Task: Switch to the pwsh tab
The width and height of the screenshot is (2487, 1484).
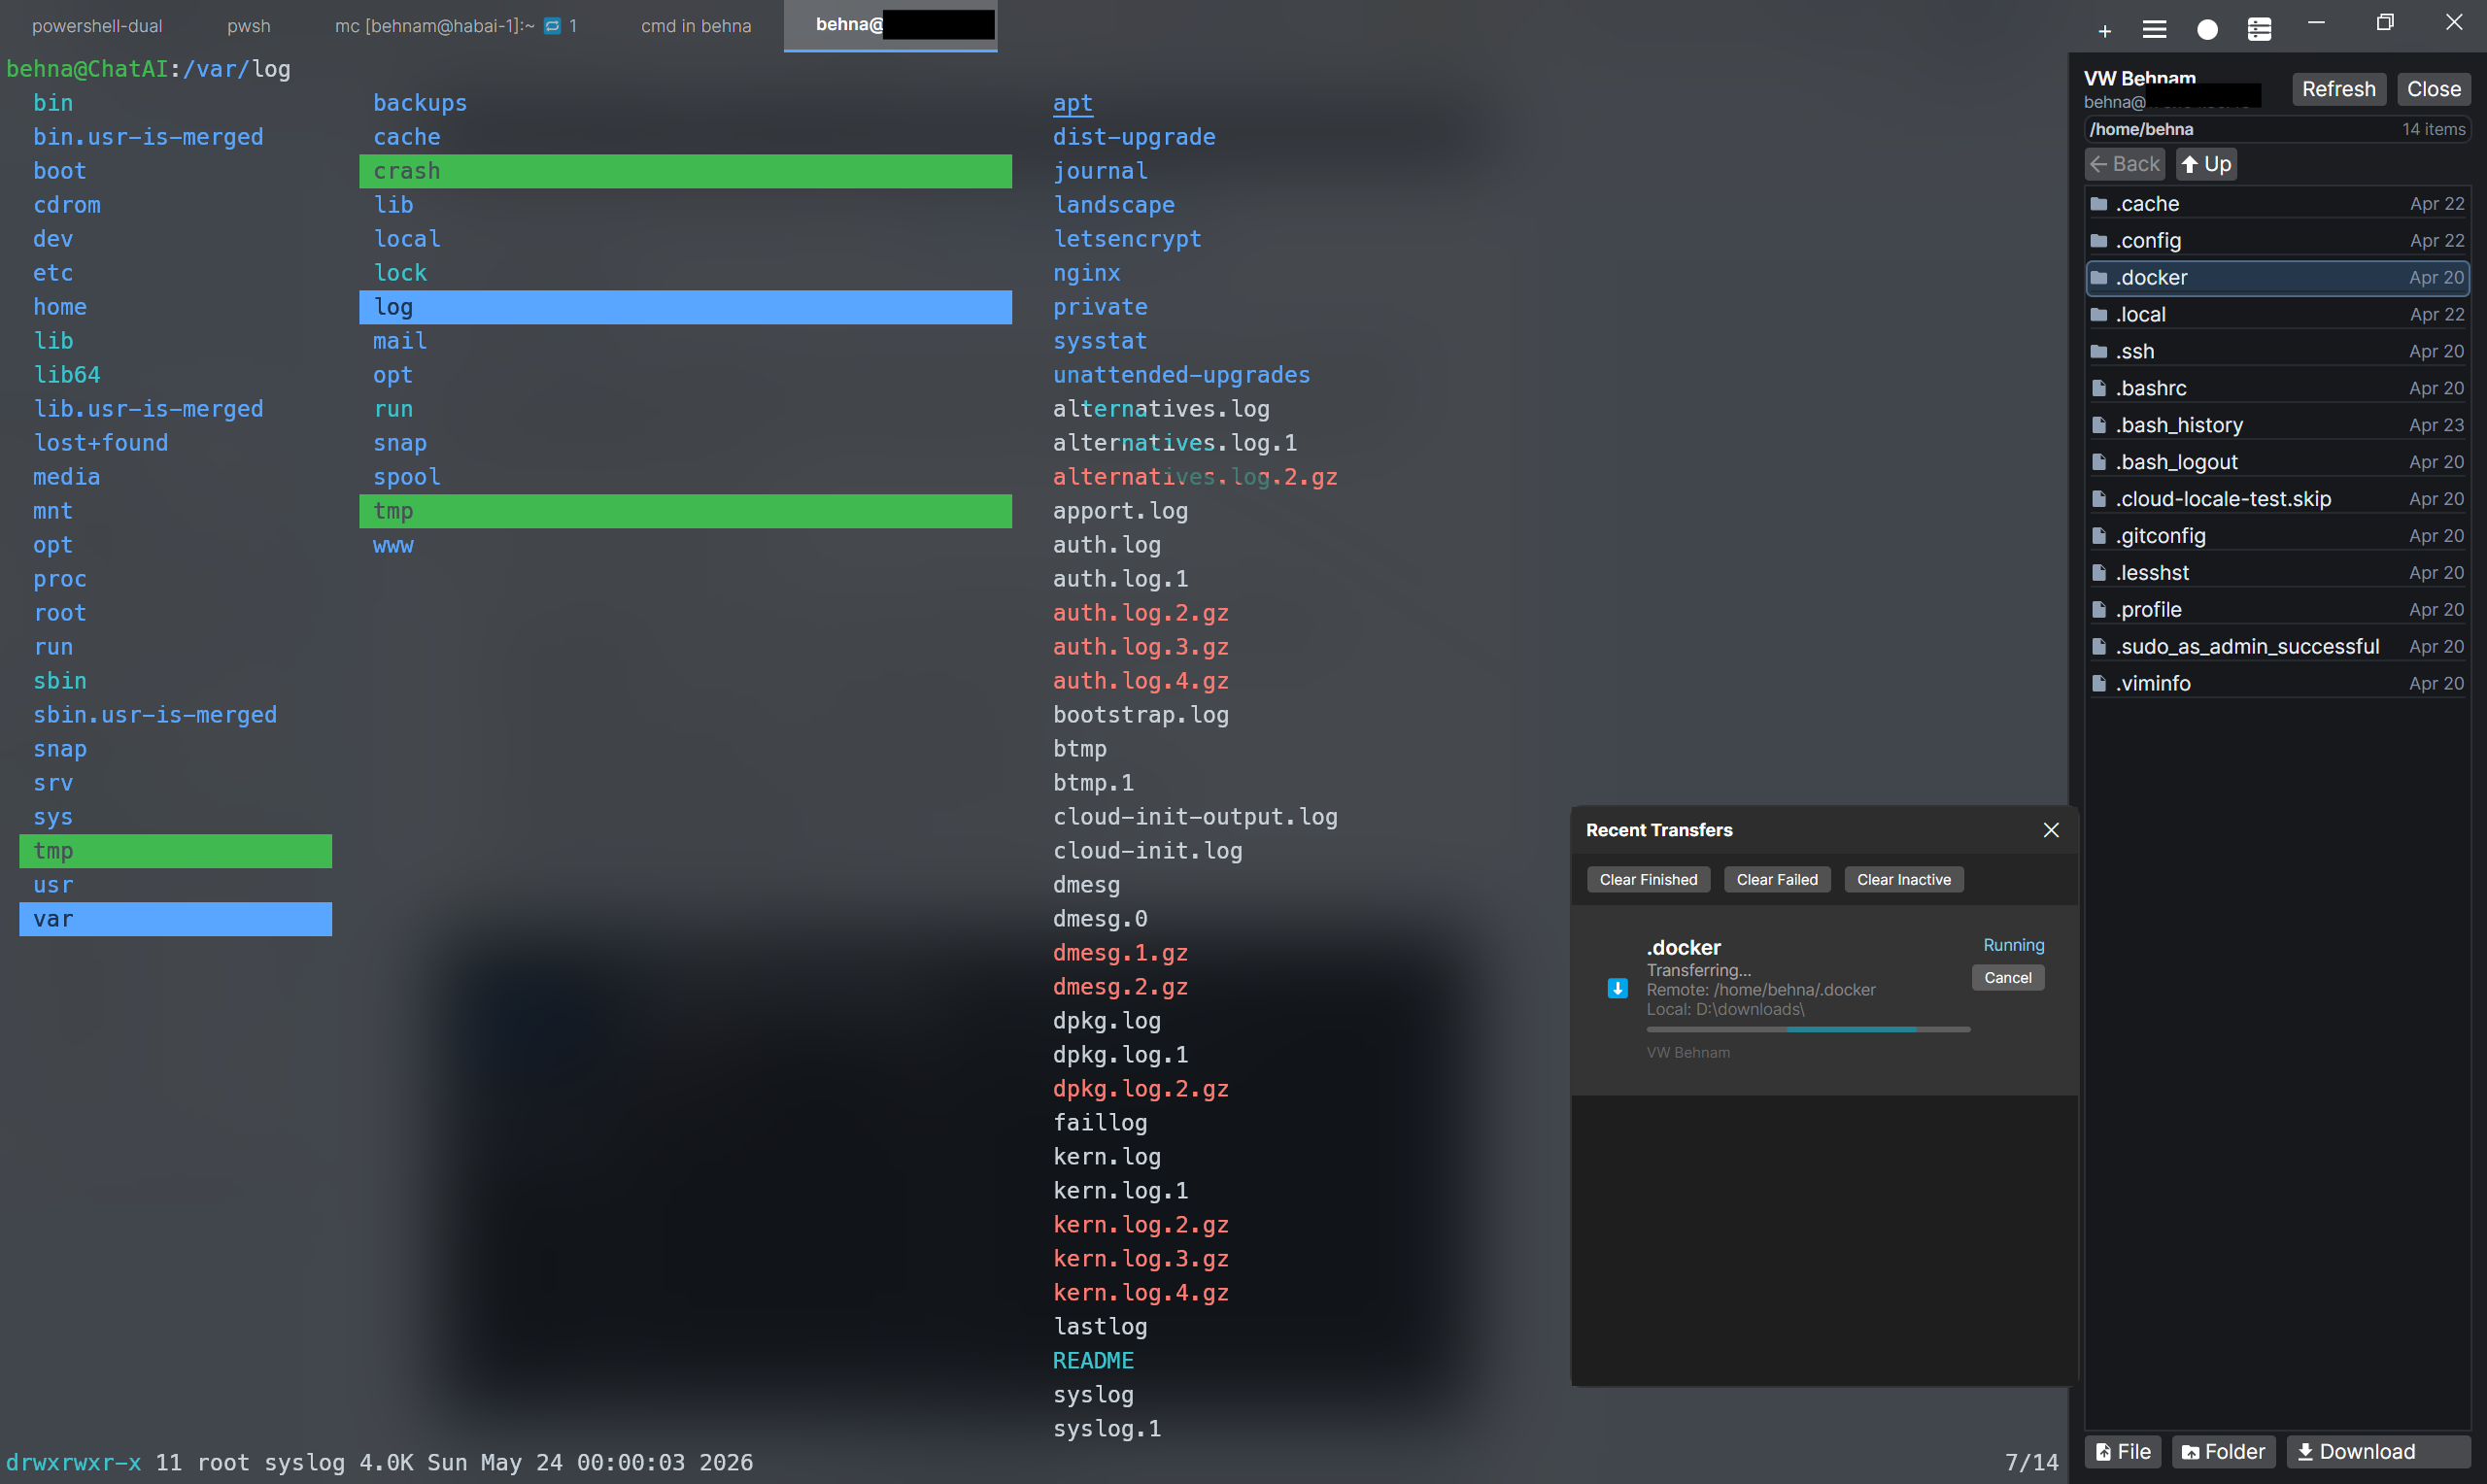Action: click(249, 26)
